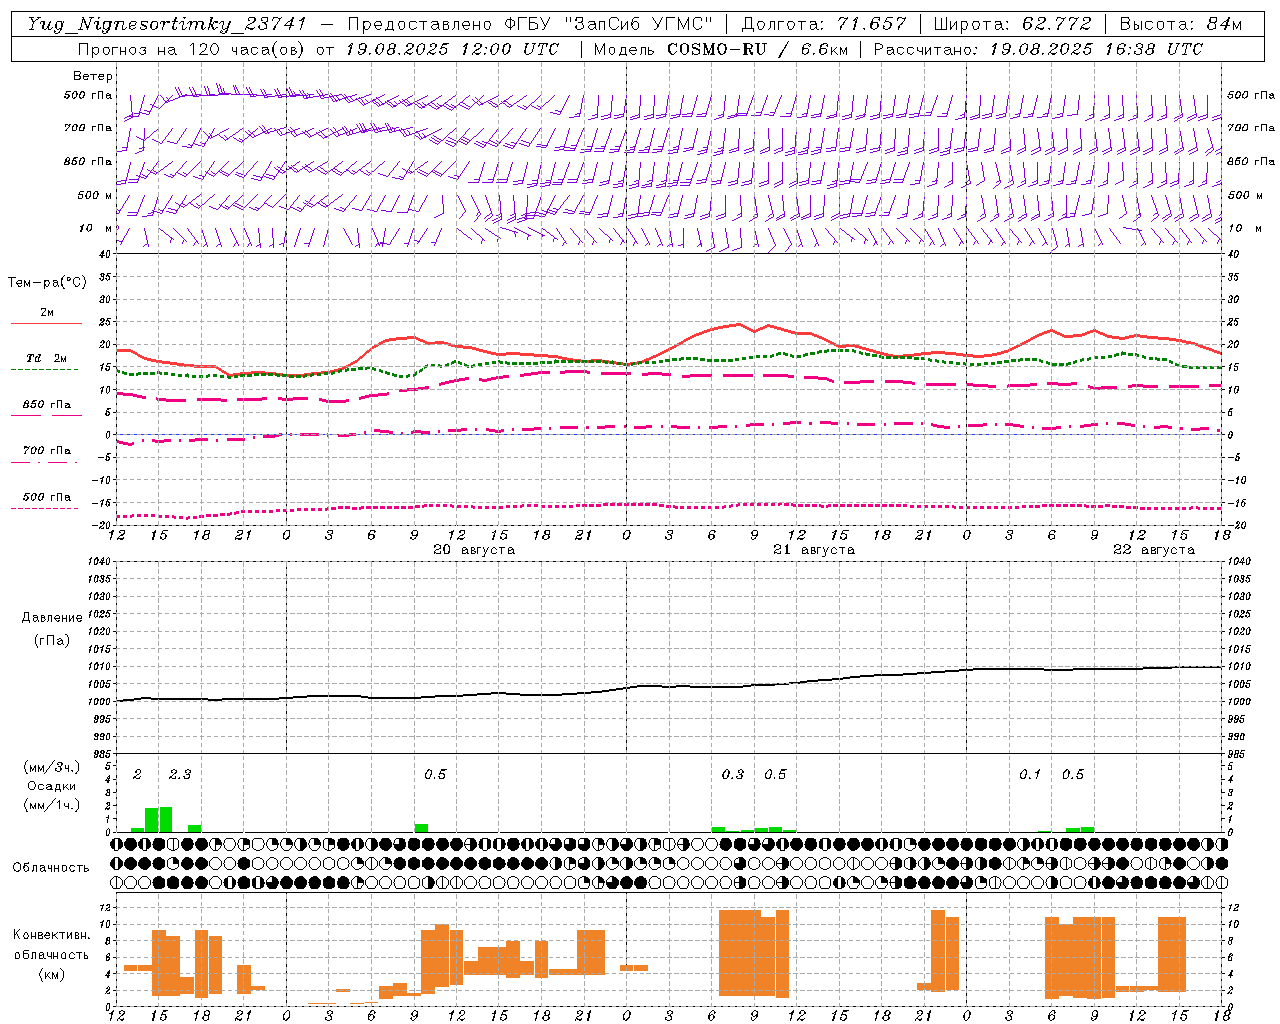The image size is (1280, 1024).
Task: Click the 0.3 three-hour precipitation value
Action: point(733,775)
